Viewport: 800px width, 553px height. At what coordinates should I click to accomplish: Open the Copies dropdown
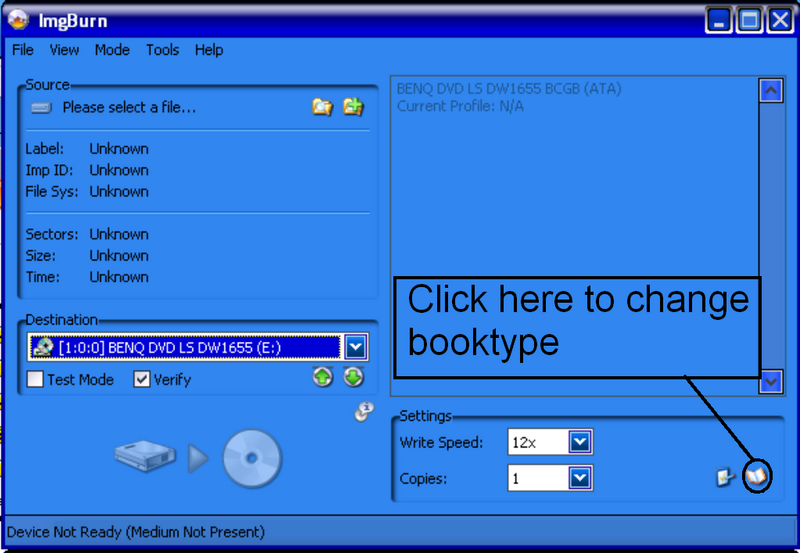coord(580,478)
